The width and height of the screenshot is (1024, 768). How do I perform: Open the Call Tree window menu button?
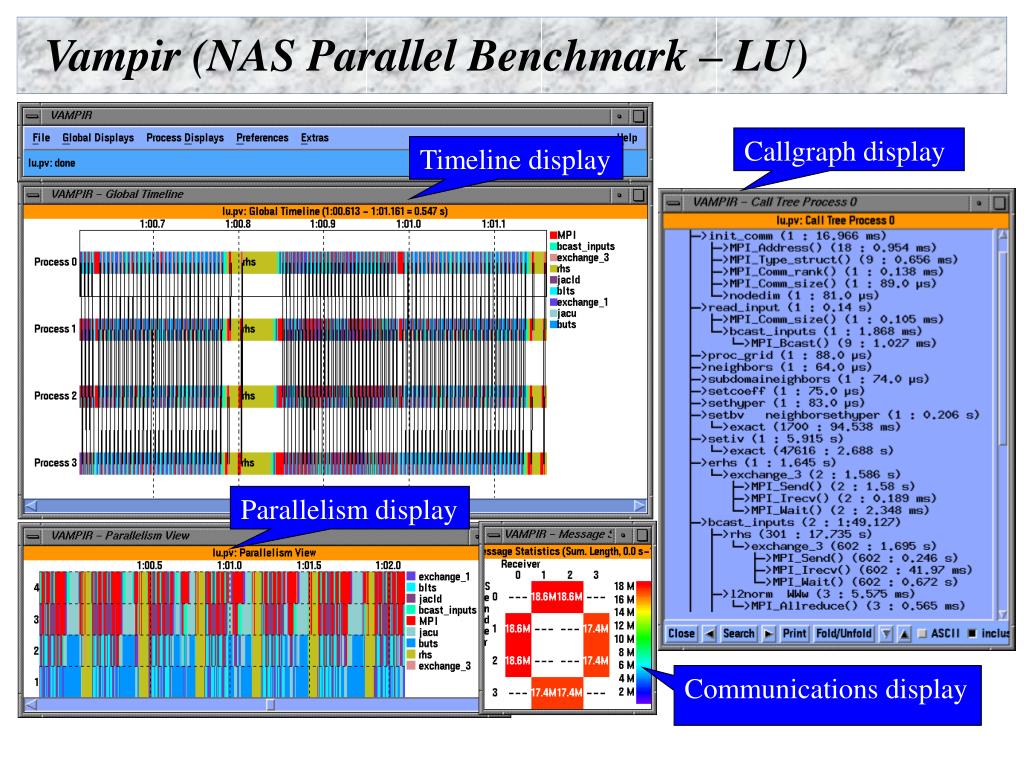tap(674, 202)
